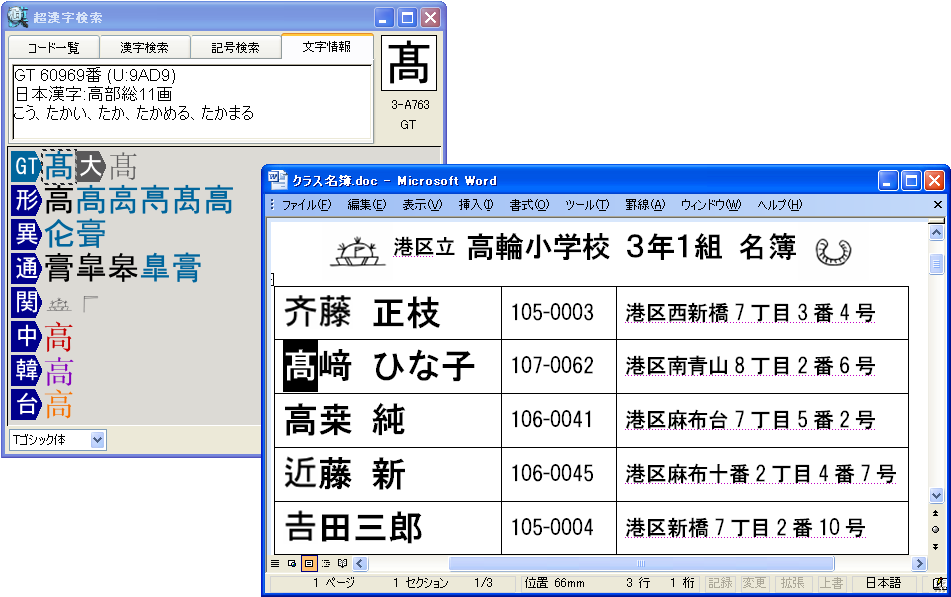Switch to the 漢字検索 tab
The image size is (951, 597).
click(x=144, y=48)
